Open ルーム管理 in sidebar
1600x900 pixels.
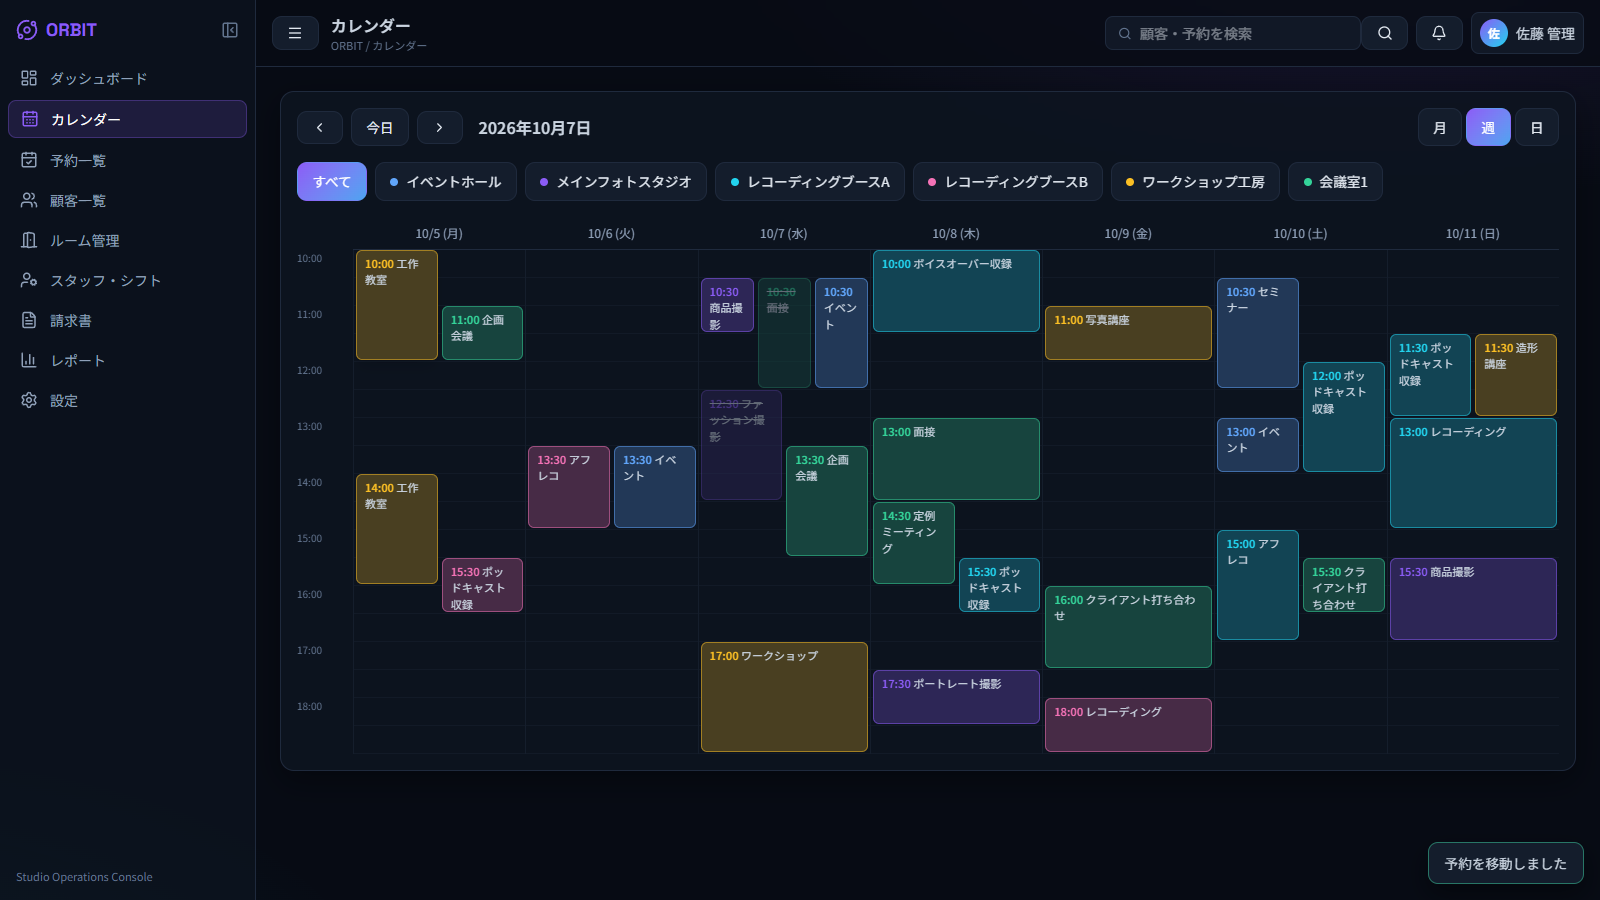(127, 240)
